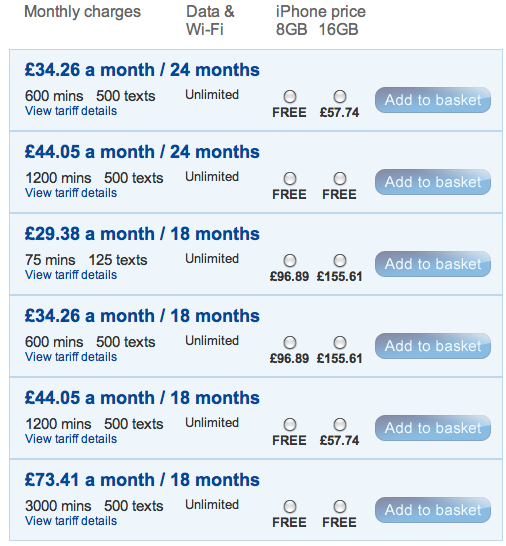Select £155.61 16GB option on £29.38 plan
This screenshot has width=506, height=546.
coord(340,260)
